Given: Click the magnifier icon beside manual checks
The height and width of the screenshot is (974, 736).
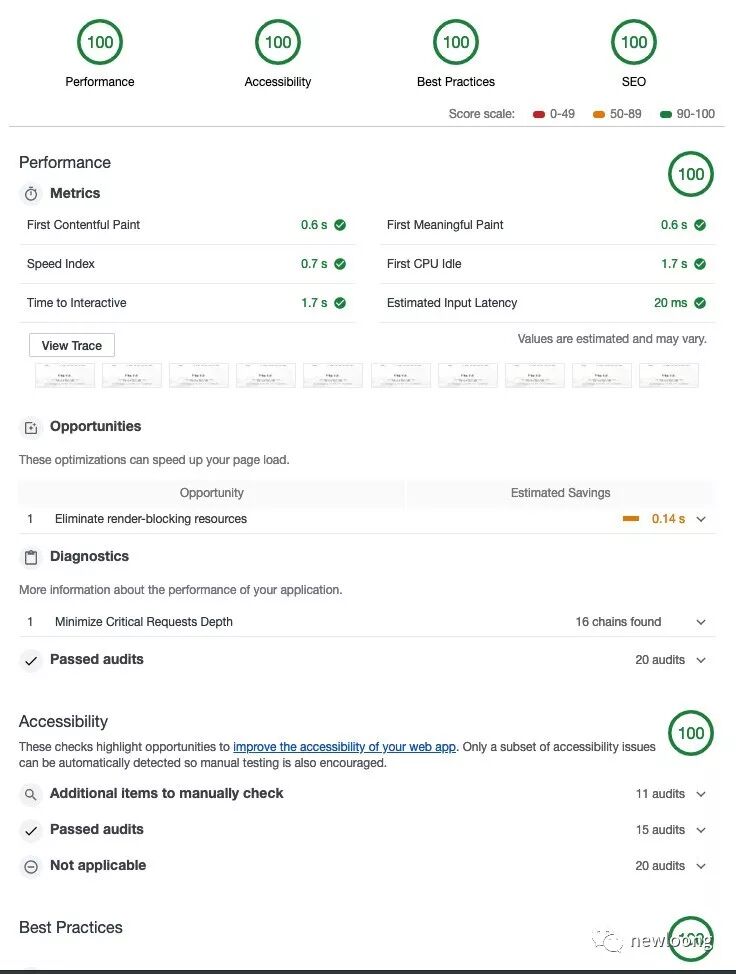Looking at the screenshot, I should pyautogui.click(x=31, y=795).
